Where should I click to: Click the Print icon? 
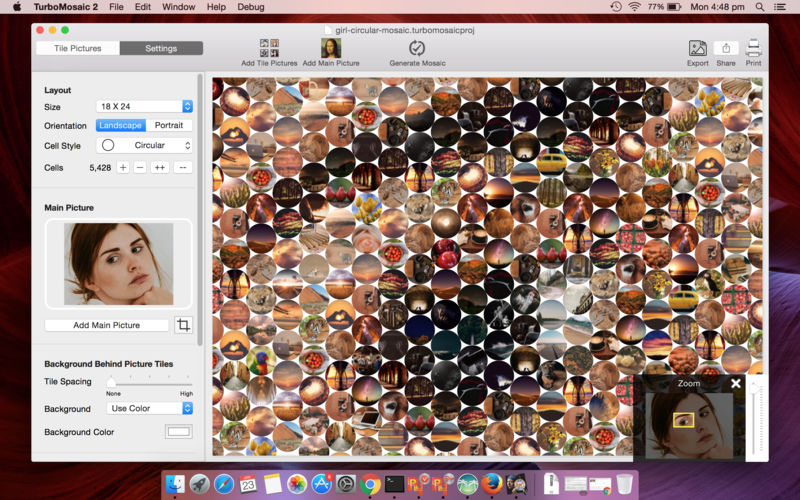point(753,48)
